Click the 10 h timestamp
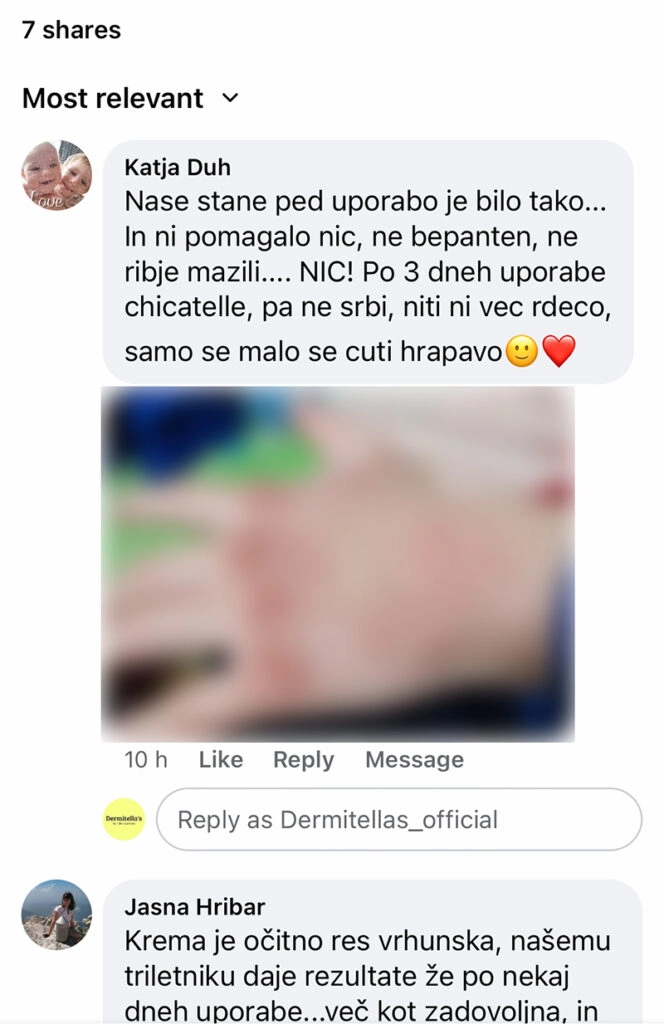The image size is (664, 1024). 146,760
